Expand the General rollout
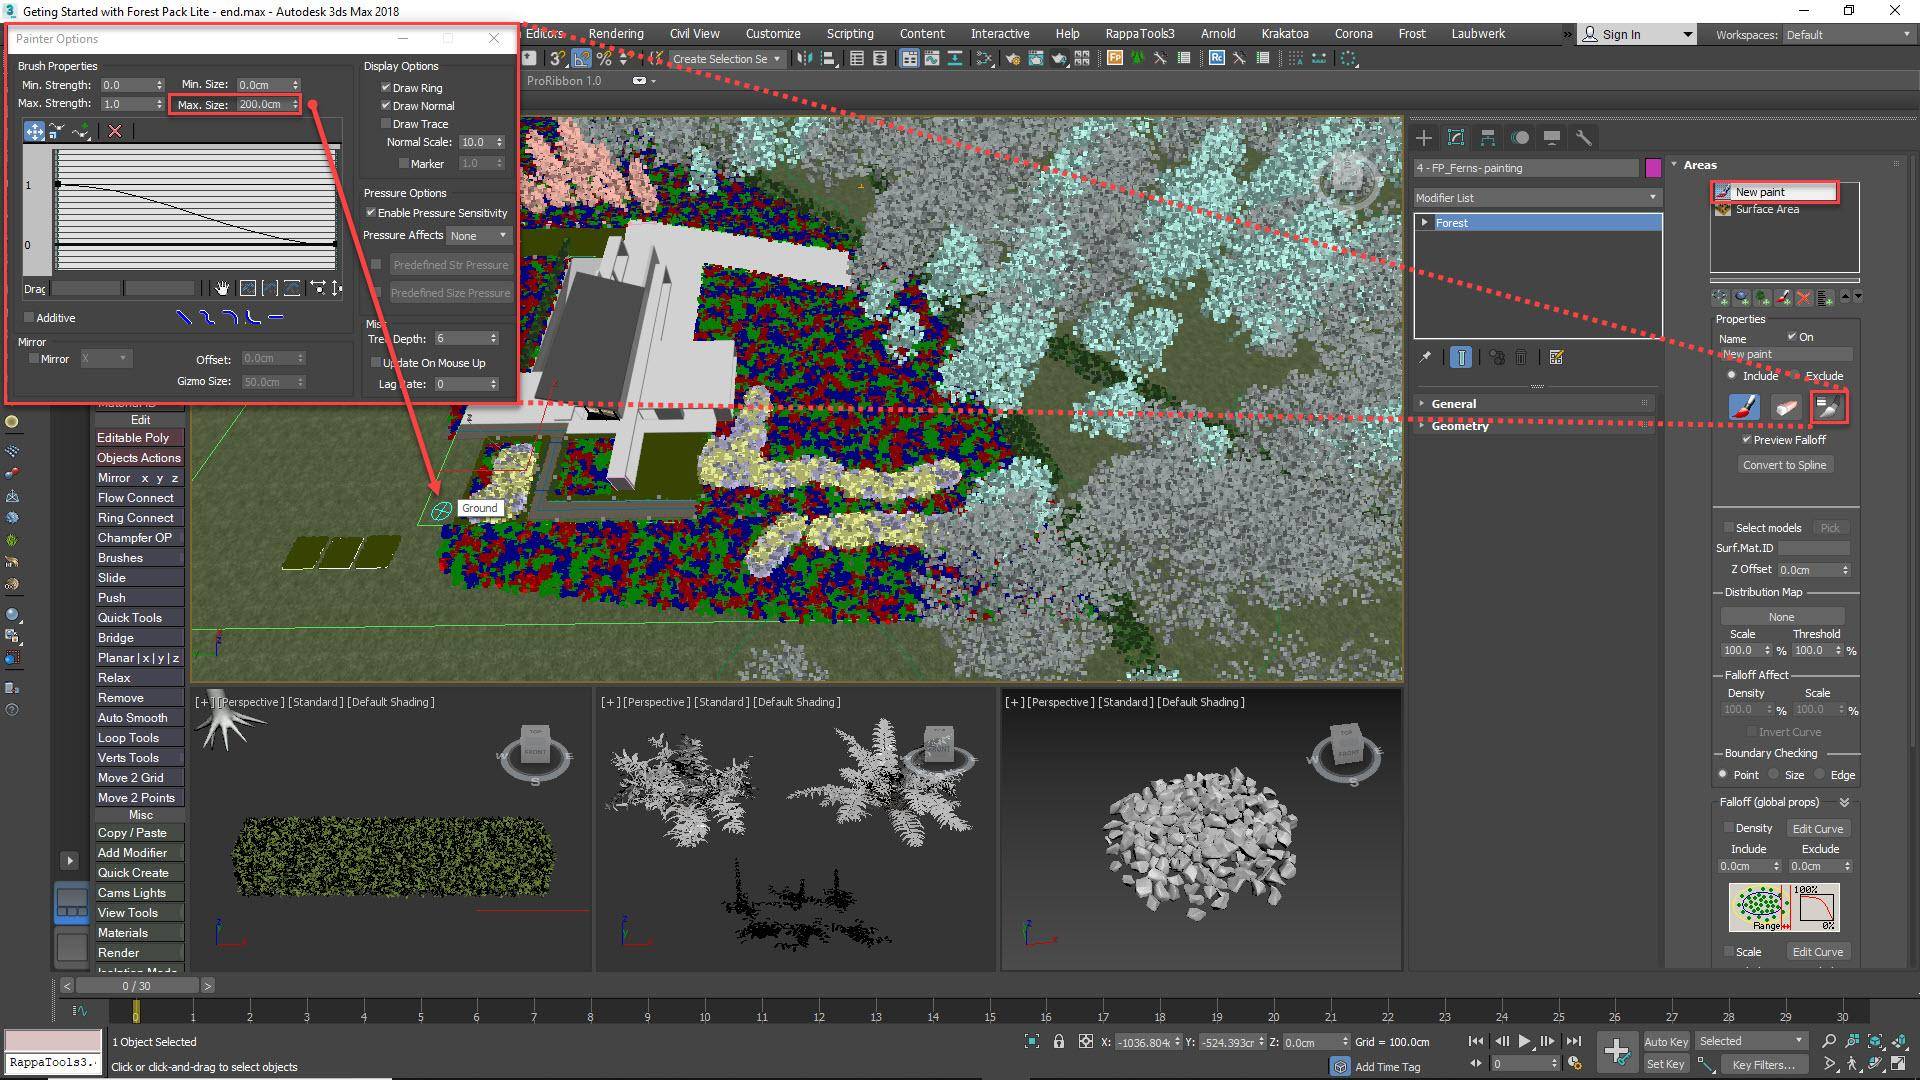1920x1080 pixels. click(x=1454, y=403)
